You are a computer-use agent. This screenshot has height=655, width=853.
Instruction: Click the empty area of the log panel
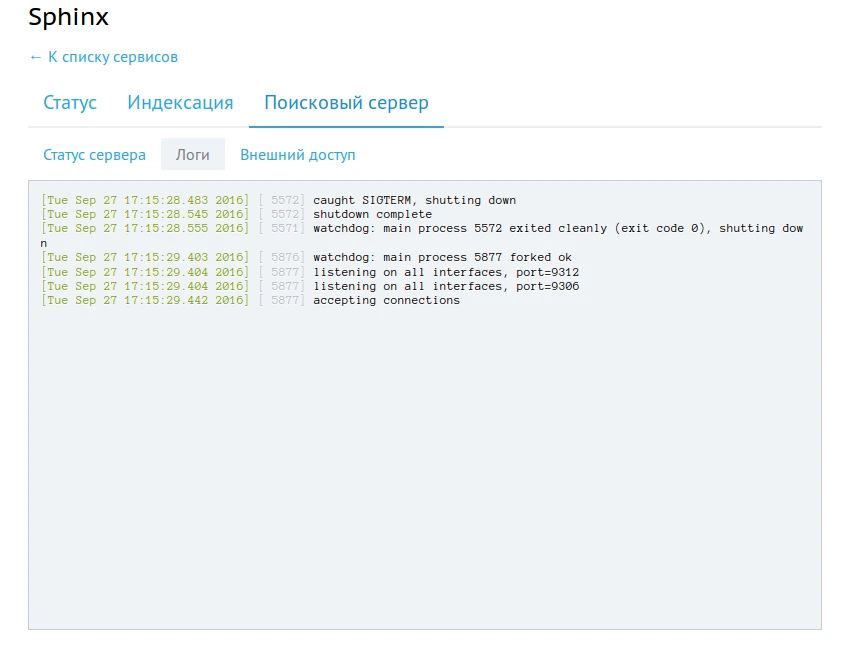424,470
